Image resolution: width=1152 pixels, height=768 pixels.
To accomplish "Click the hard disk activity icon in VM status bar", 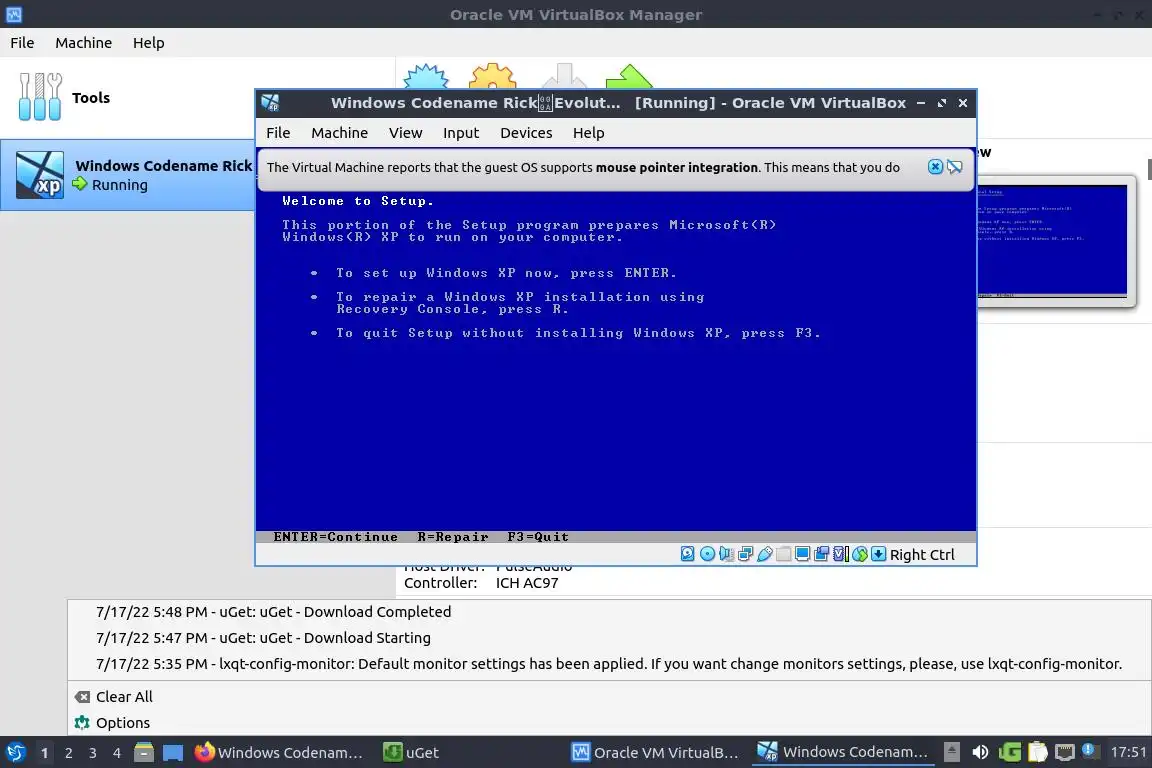I will 688,554.
